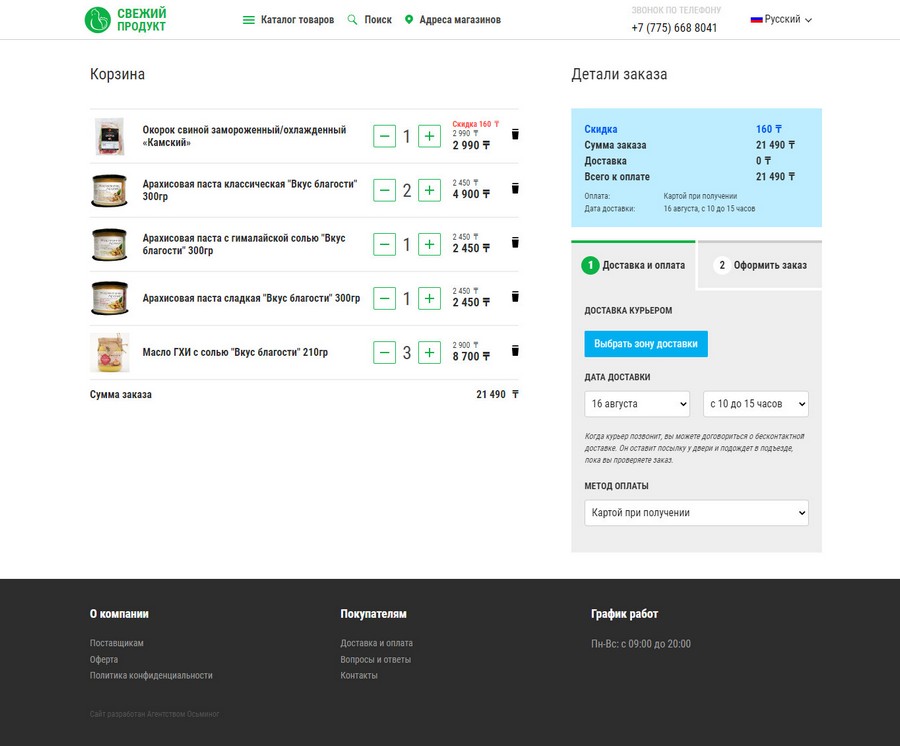Click Сайт разработан Агентством Осьминог credit
Image resolution: width=900 pixels, height=746 pixels.
click(154, 714)
